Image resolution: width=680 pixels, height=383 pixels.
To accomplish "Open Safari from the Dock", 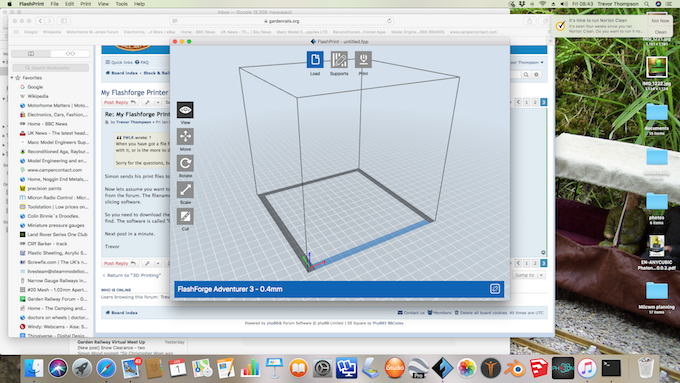I will [106, 368].
